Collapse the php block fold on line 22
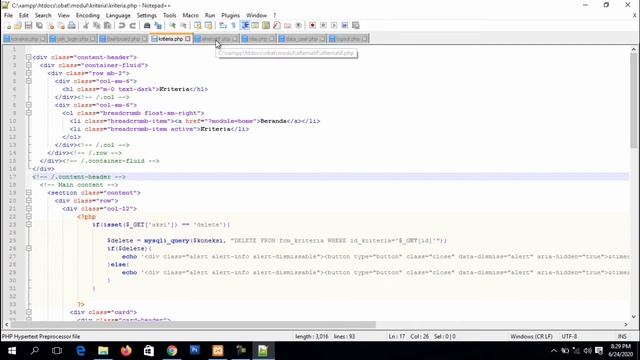 coord(29,217)
